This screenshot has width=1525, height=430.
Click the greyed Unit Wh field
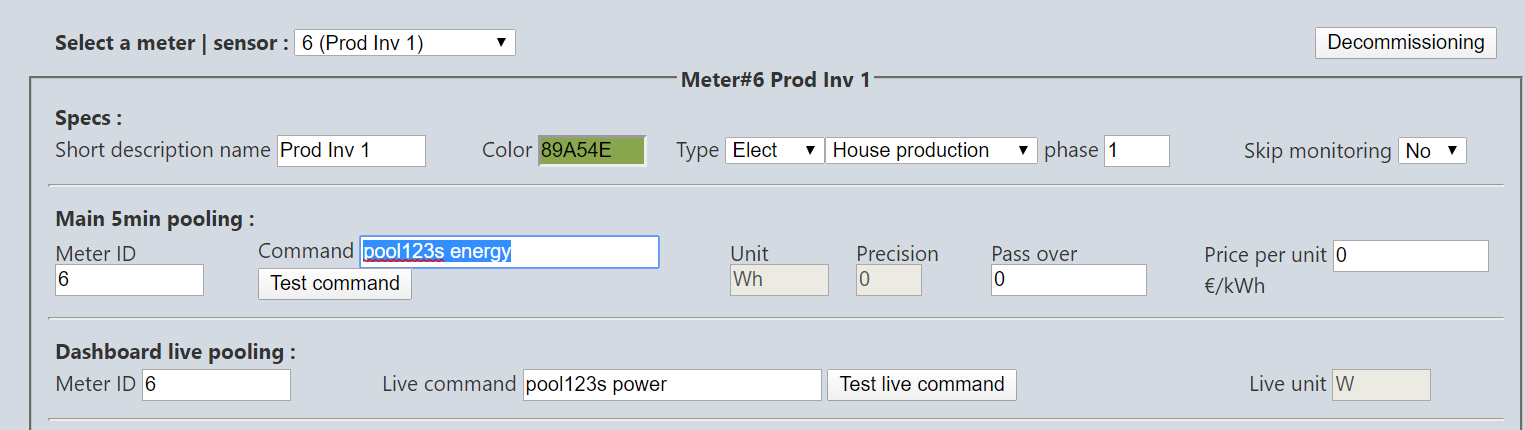779,280
